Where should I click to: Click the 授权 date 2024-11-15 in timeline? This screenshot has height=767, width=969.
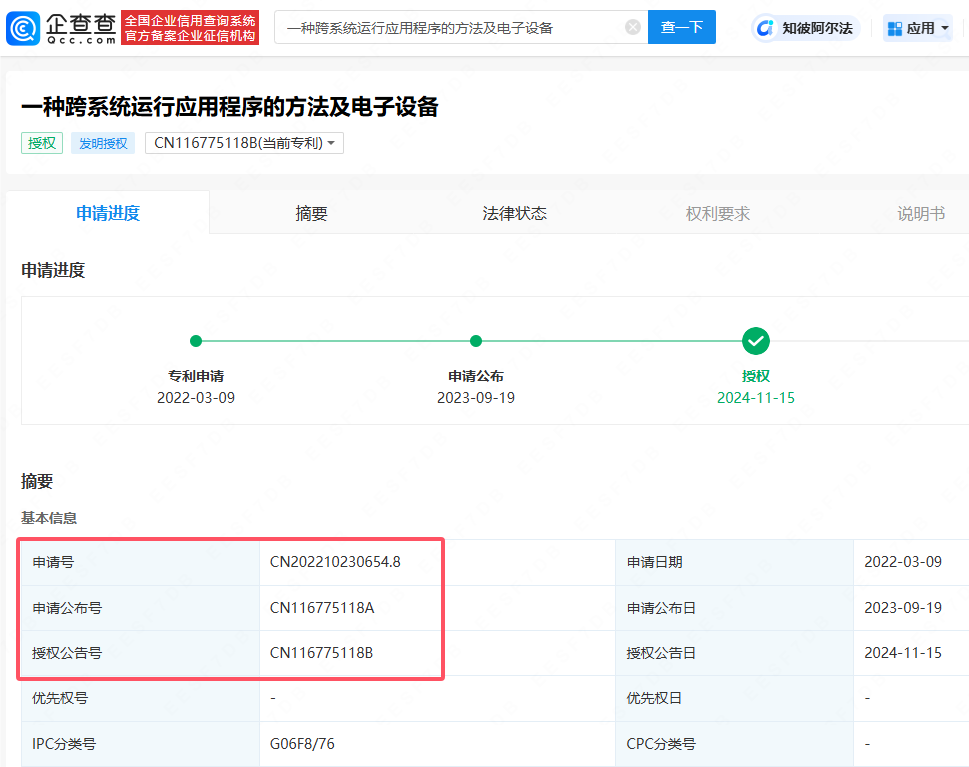pos(755,397)
